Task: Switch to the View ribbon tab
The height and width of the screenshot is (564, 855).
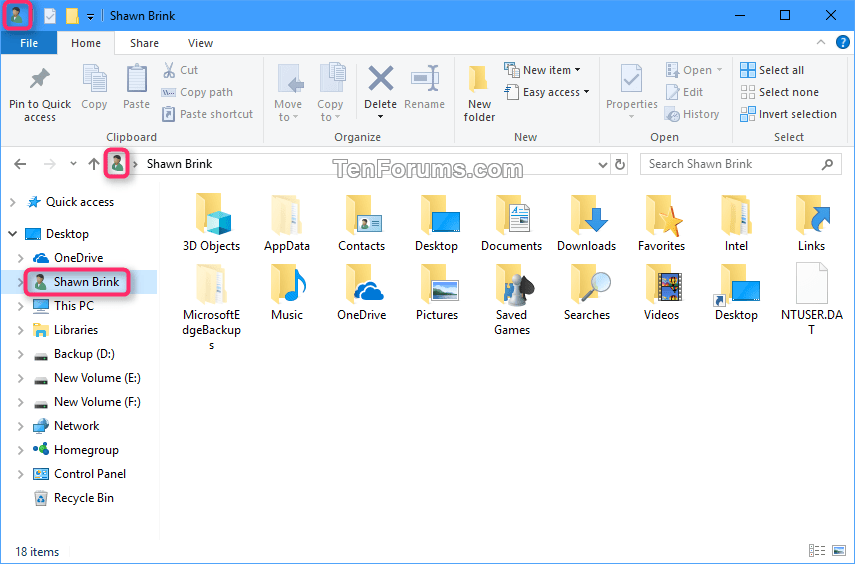Action: pos(200,43)
